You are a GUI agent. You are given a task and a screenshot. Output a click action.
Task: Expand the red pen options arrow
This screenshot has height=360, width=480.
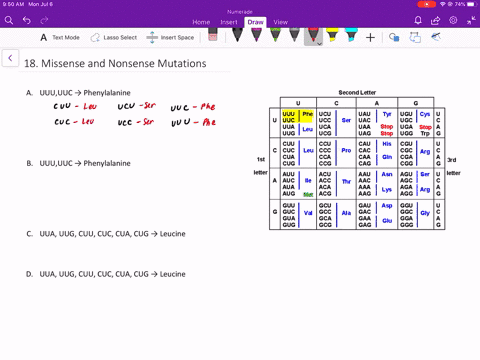tap(319, 44)
